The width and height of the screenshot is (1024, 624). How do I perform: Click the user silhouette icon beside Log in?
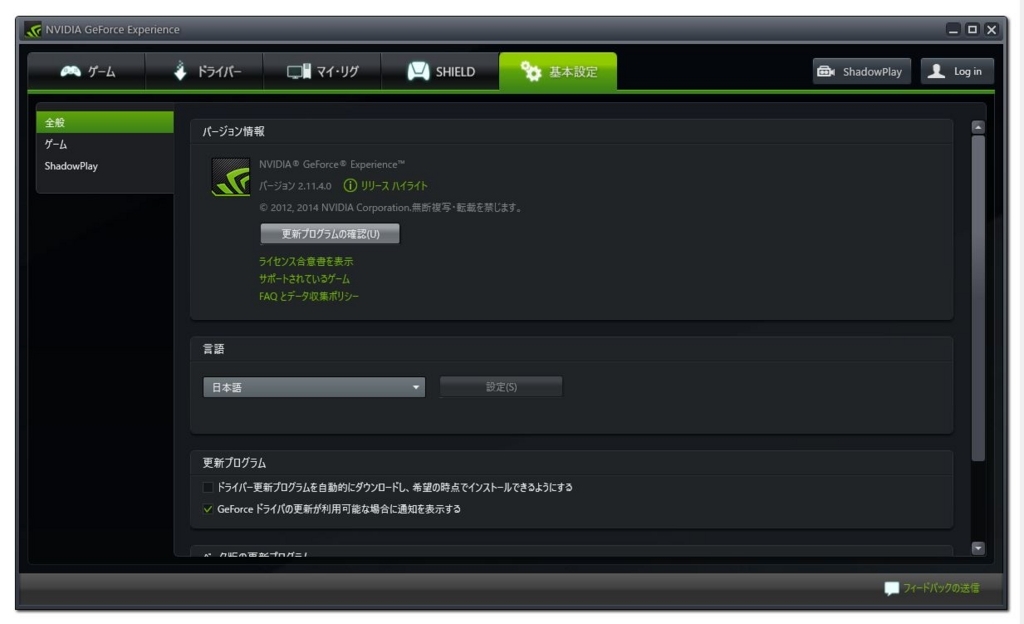click(936, 70)
